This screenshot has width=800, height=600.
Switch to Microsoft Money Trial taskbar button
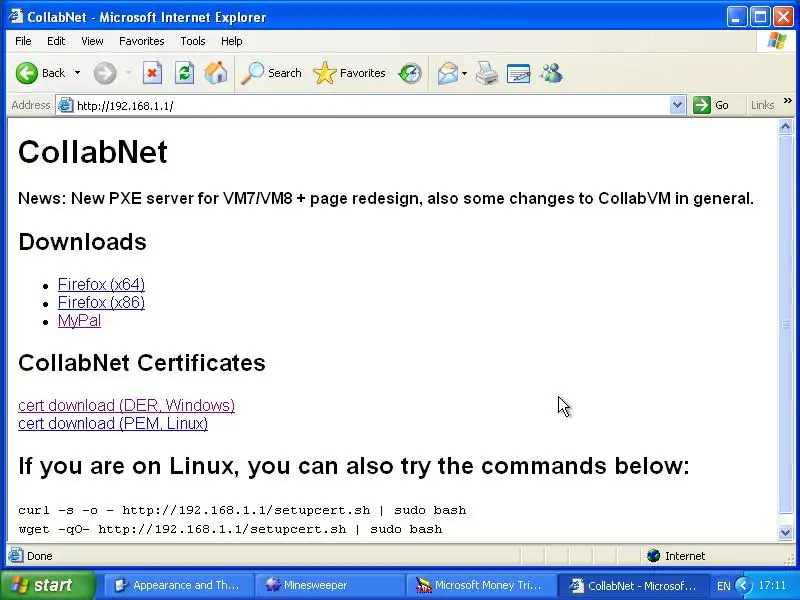tap(480, 585)
